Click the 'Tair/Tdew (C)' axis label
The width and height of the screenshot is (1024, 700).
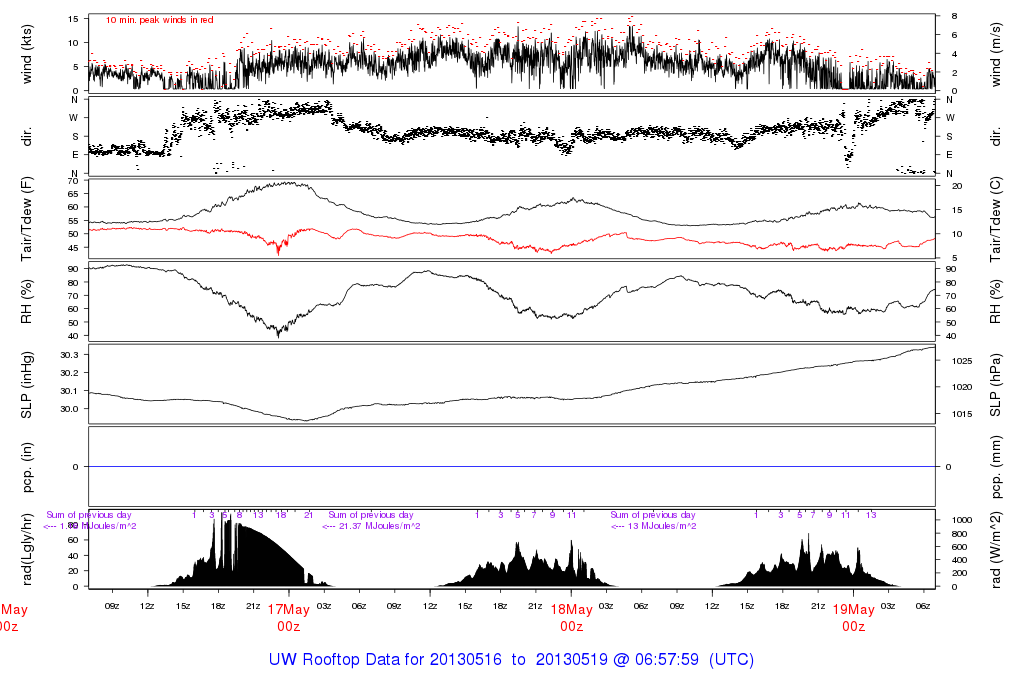click(995, 219)
